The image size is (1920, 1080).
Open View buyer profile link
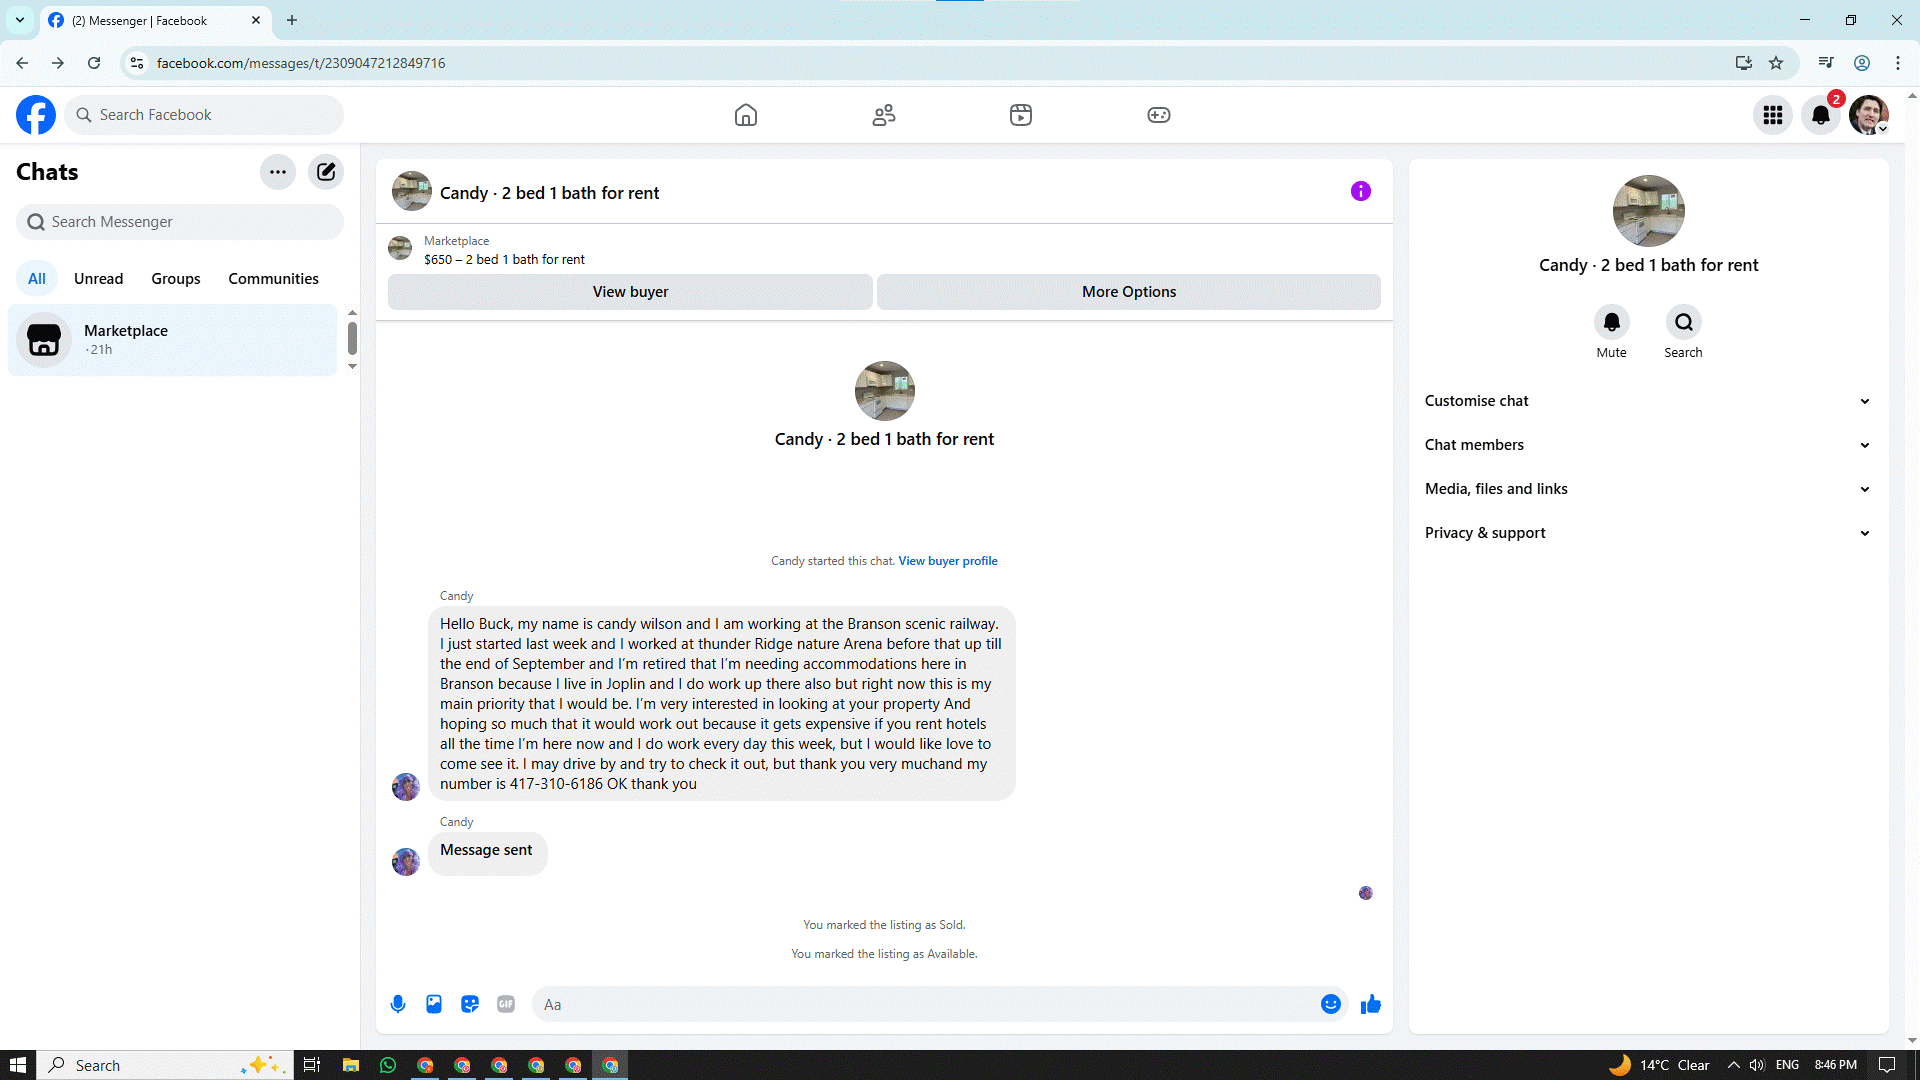[948, 561]
